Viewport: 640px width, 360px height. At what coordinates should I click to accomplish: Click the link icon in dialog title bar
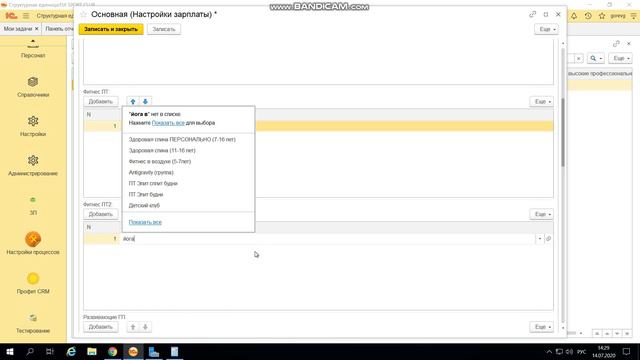(x=533, y=14)
